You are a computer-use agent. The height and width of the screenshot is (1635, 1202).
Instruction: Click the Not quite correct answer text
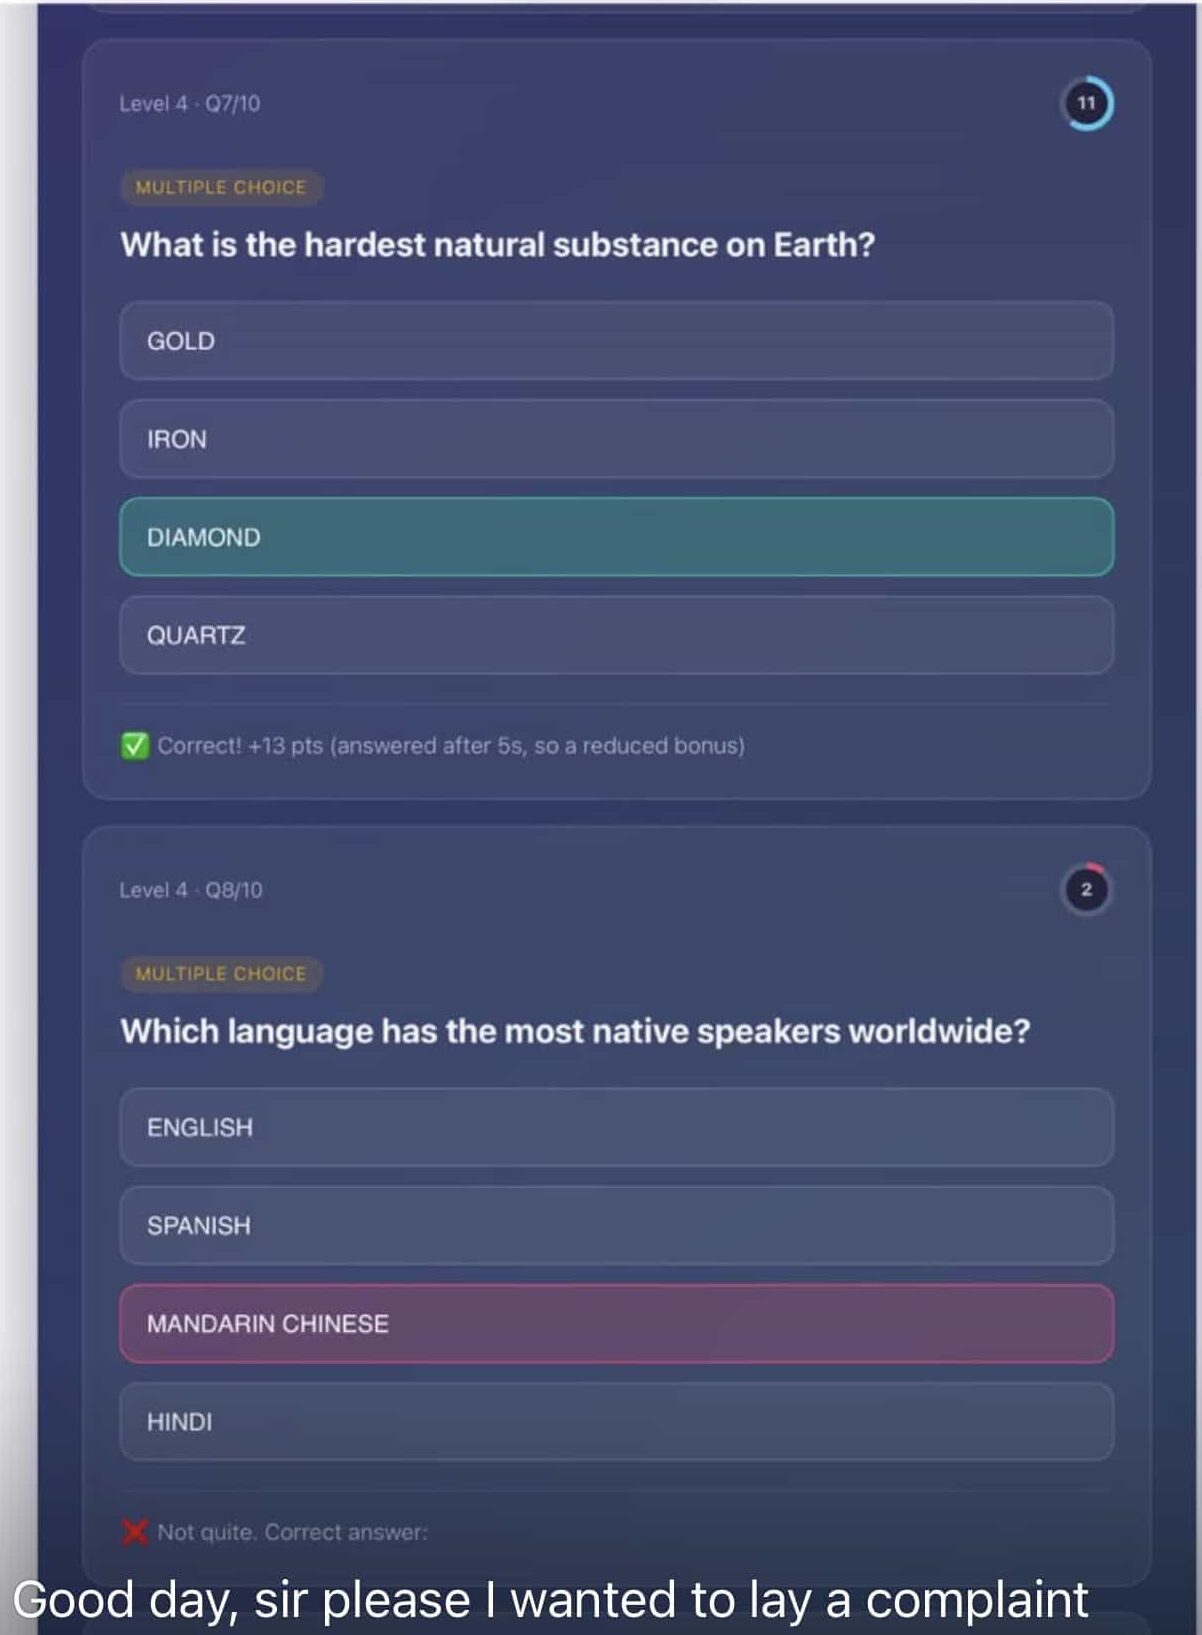[292, 1532]
